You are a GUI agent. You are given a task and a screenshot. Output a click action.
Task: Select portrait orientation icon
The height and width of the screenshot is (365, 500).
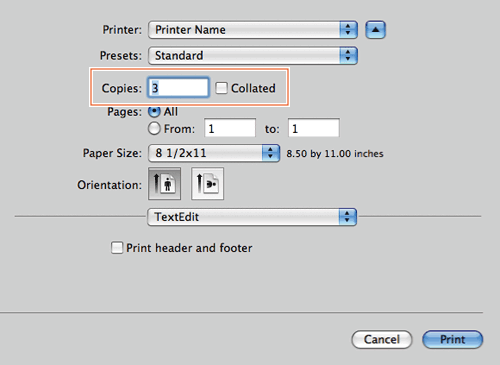(165, 184)
